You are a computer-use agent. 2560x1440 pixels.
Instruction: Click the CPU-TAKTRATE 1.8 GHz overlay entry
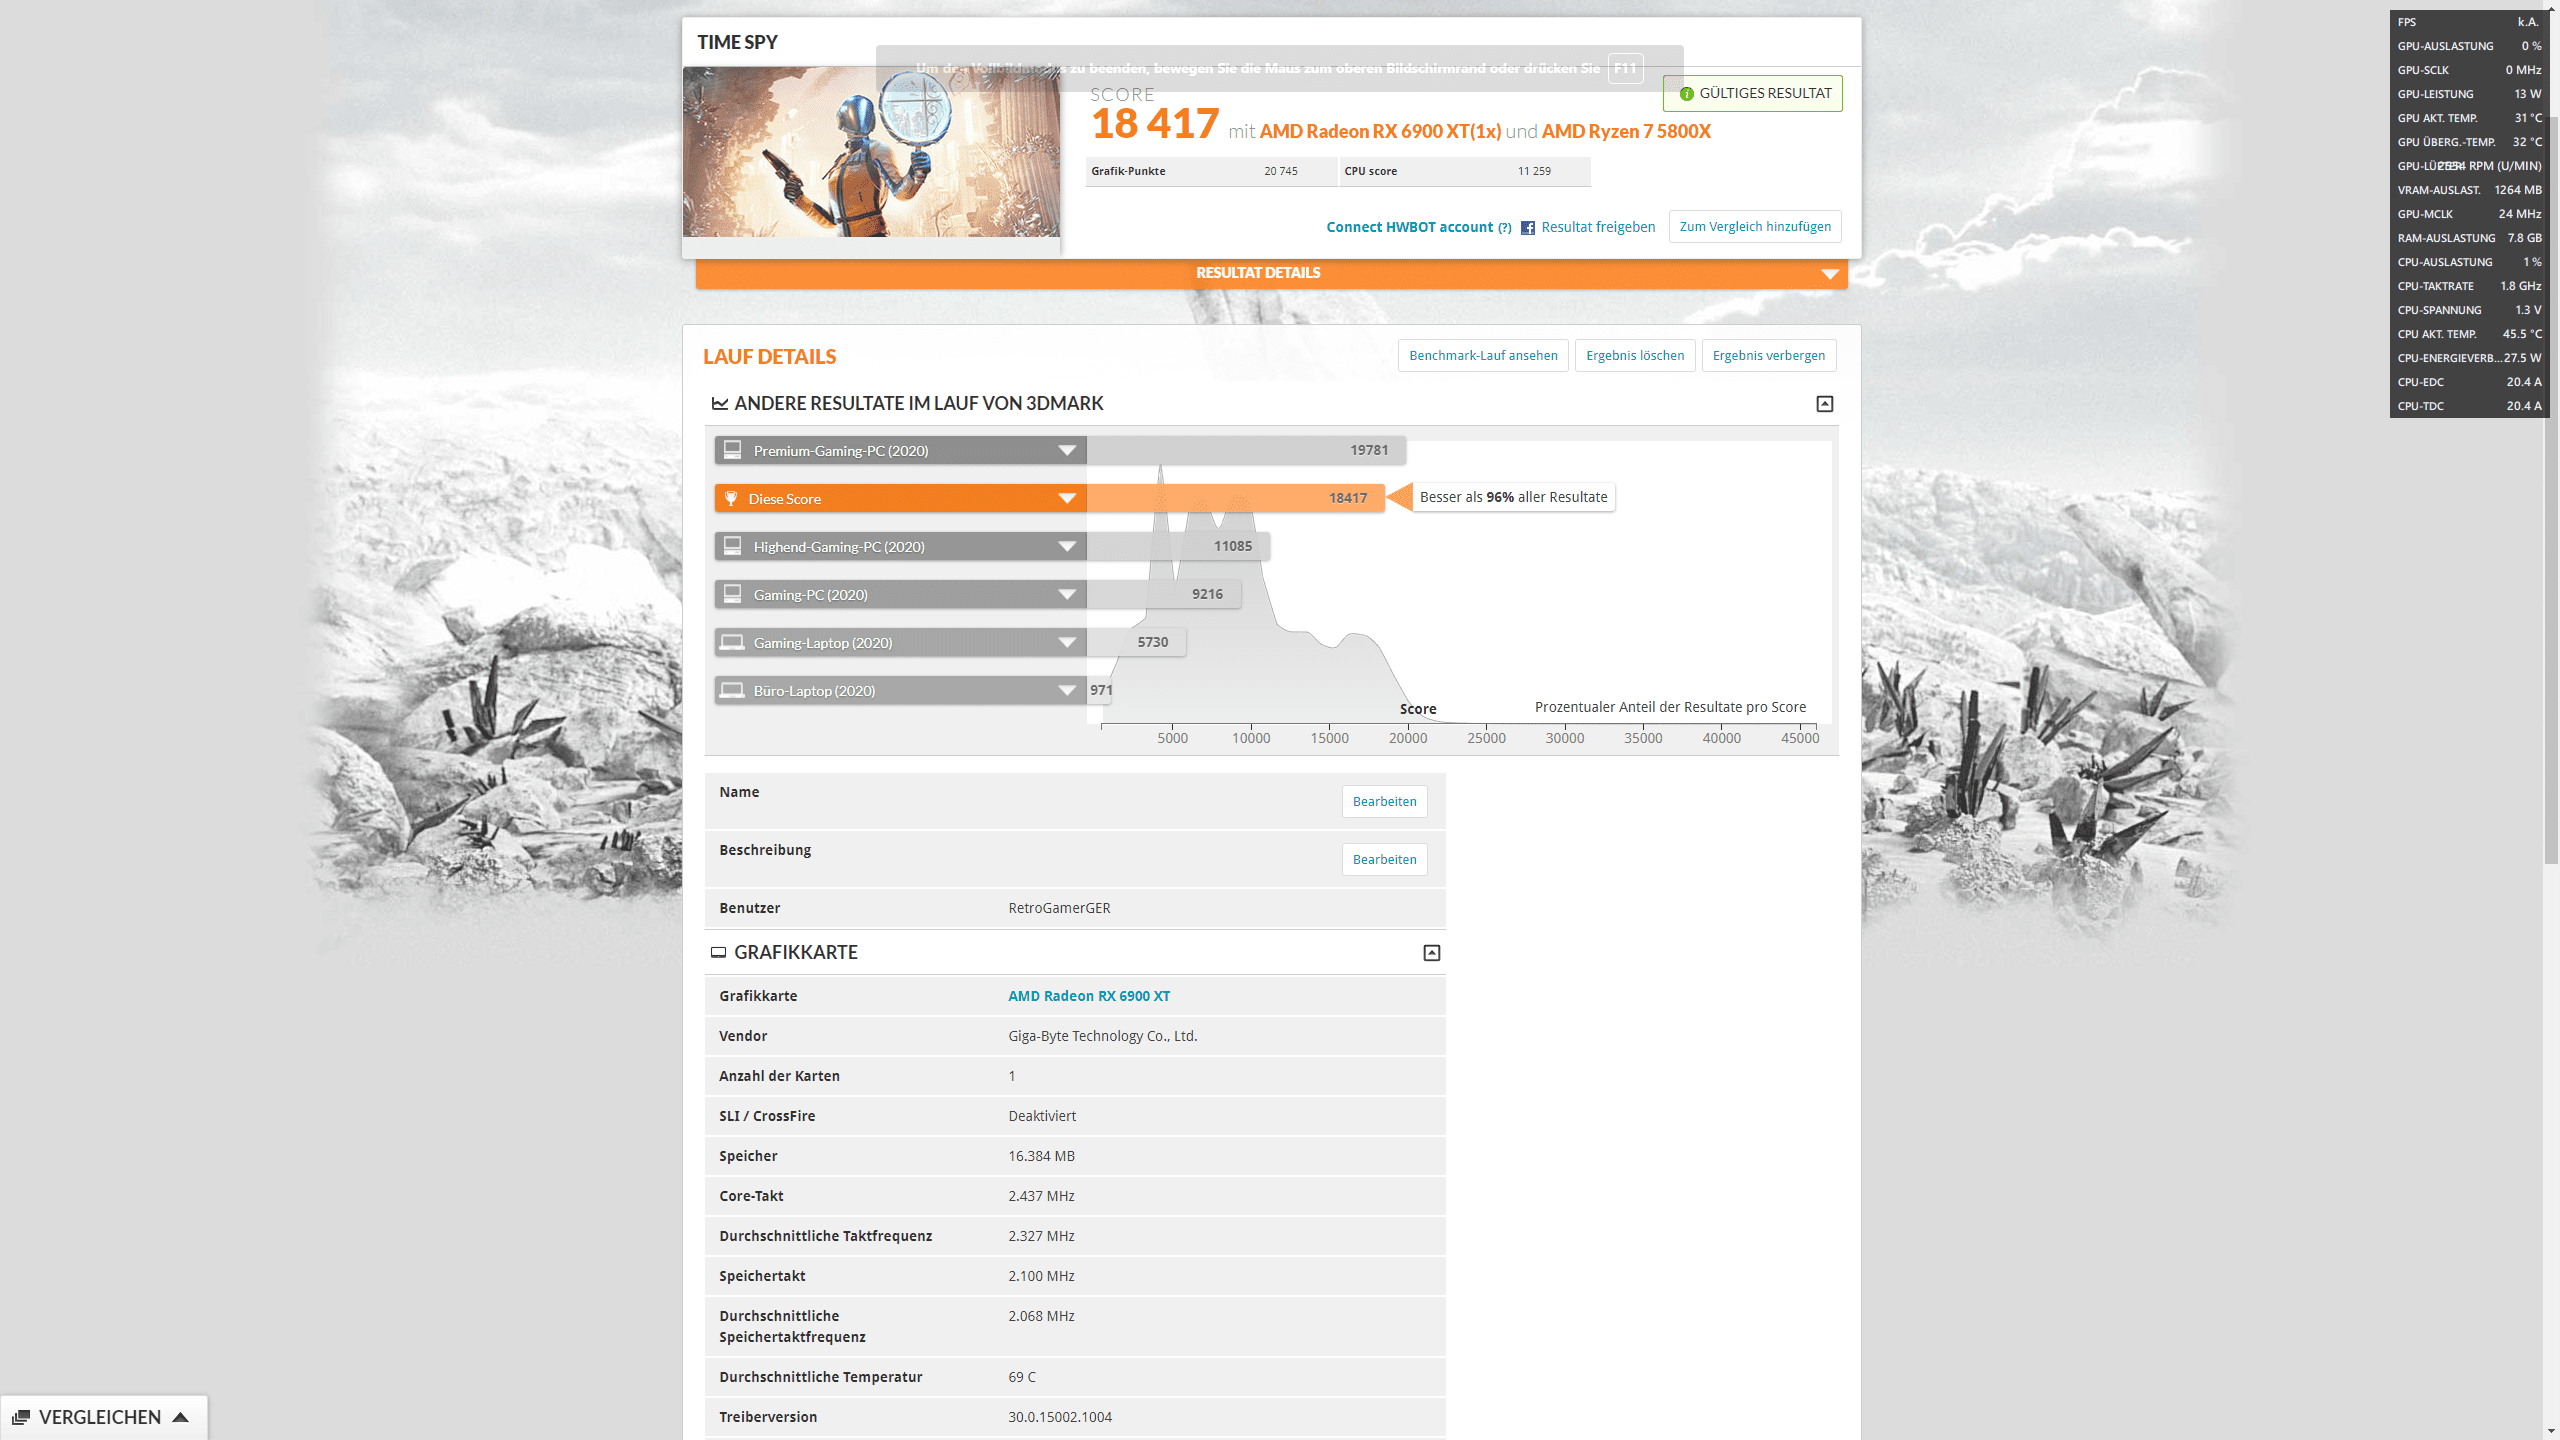point(2468,286)
